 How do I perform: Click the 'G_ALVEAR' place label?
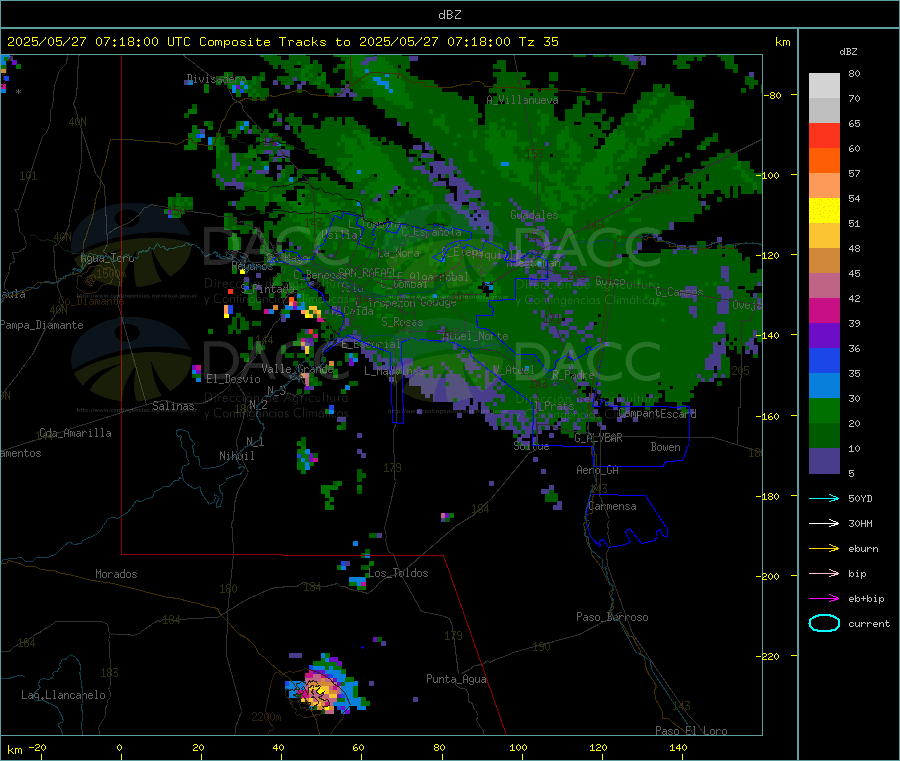tap(598, 438)
